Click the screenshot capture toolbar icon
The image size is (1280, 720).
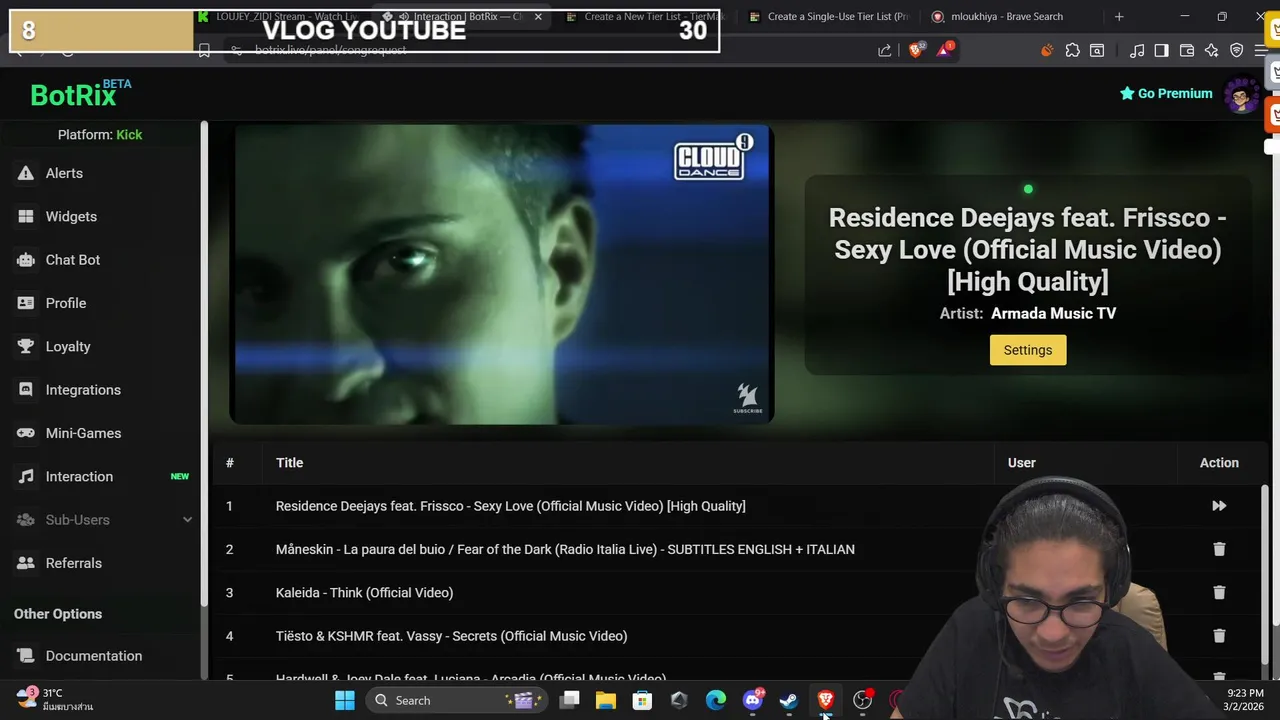(x=1097, y=50)
